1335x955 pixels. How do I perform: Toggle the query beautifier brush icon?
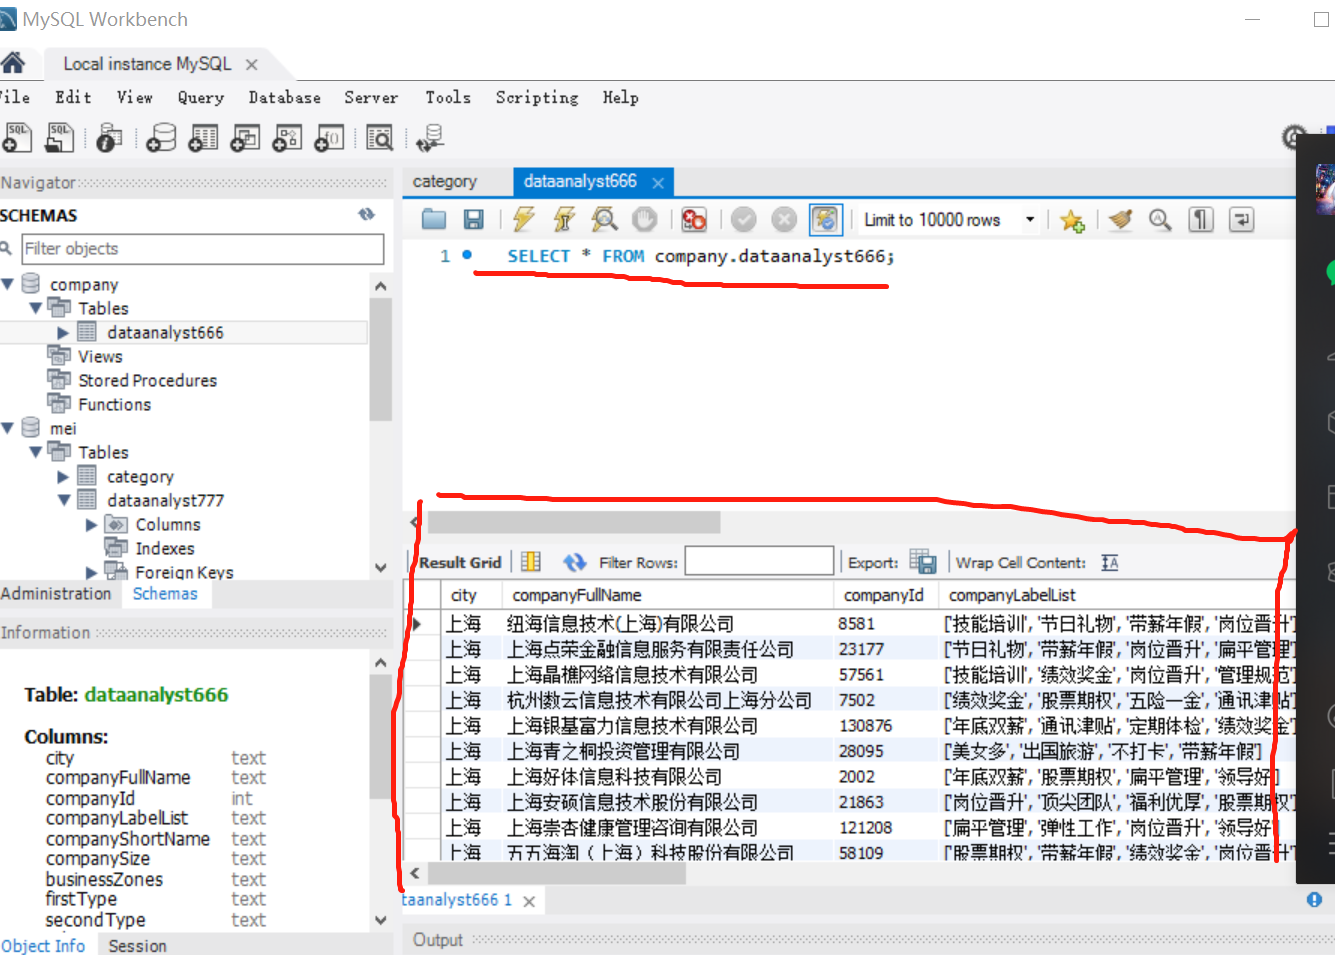click(1119, 219)
